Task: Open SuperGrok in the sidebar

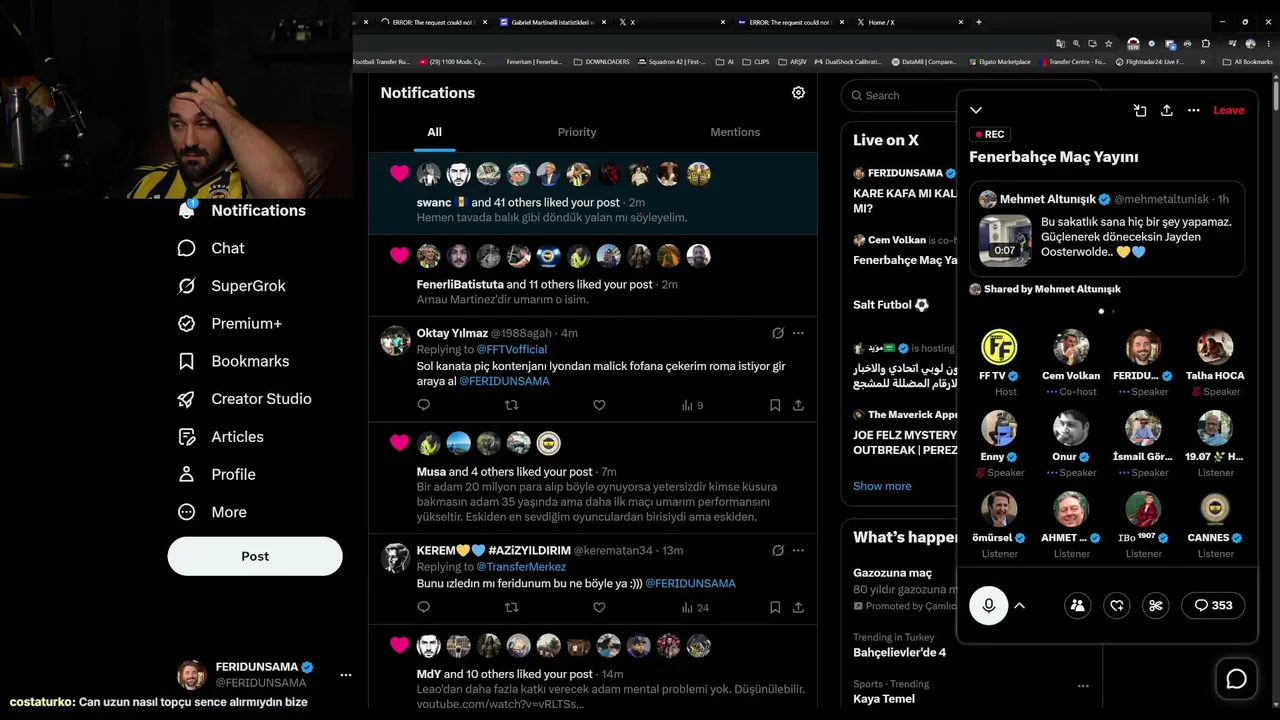Action: (x=231, y=286)
